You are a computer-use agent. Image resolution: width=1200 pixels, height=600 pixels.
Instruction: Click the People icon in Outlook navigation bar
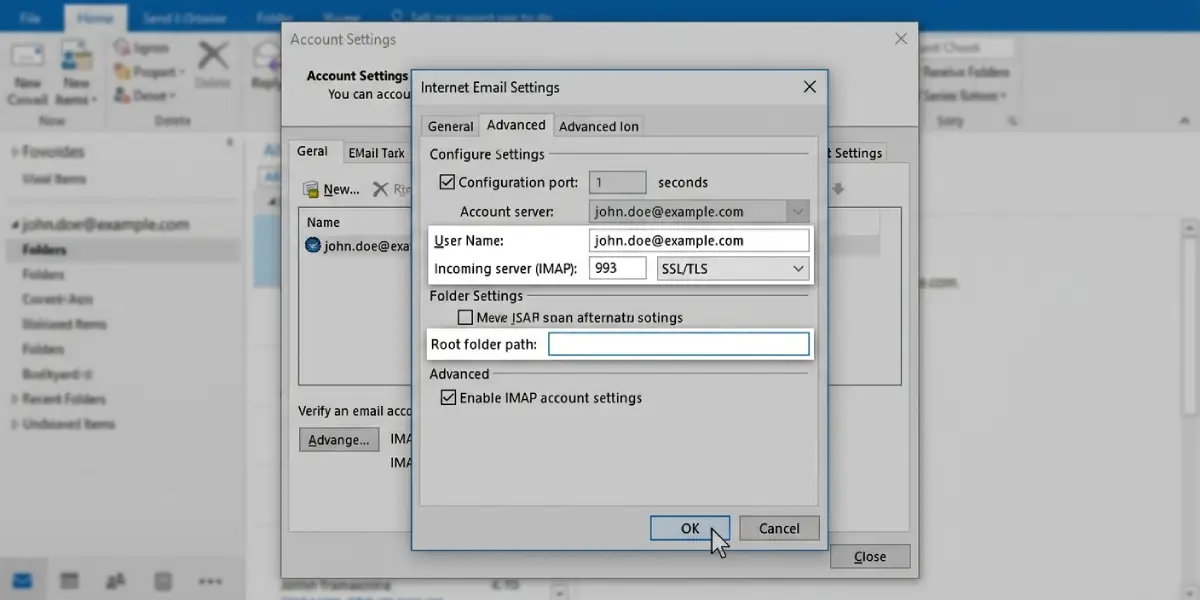tap(116, 580)
